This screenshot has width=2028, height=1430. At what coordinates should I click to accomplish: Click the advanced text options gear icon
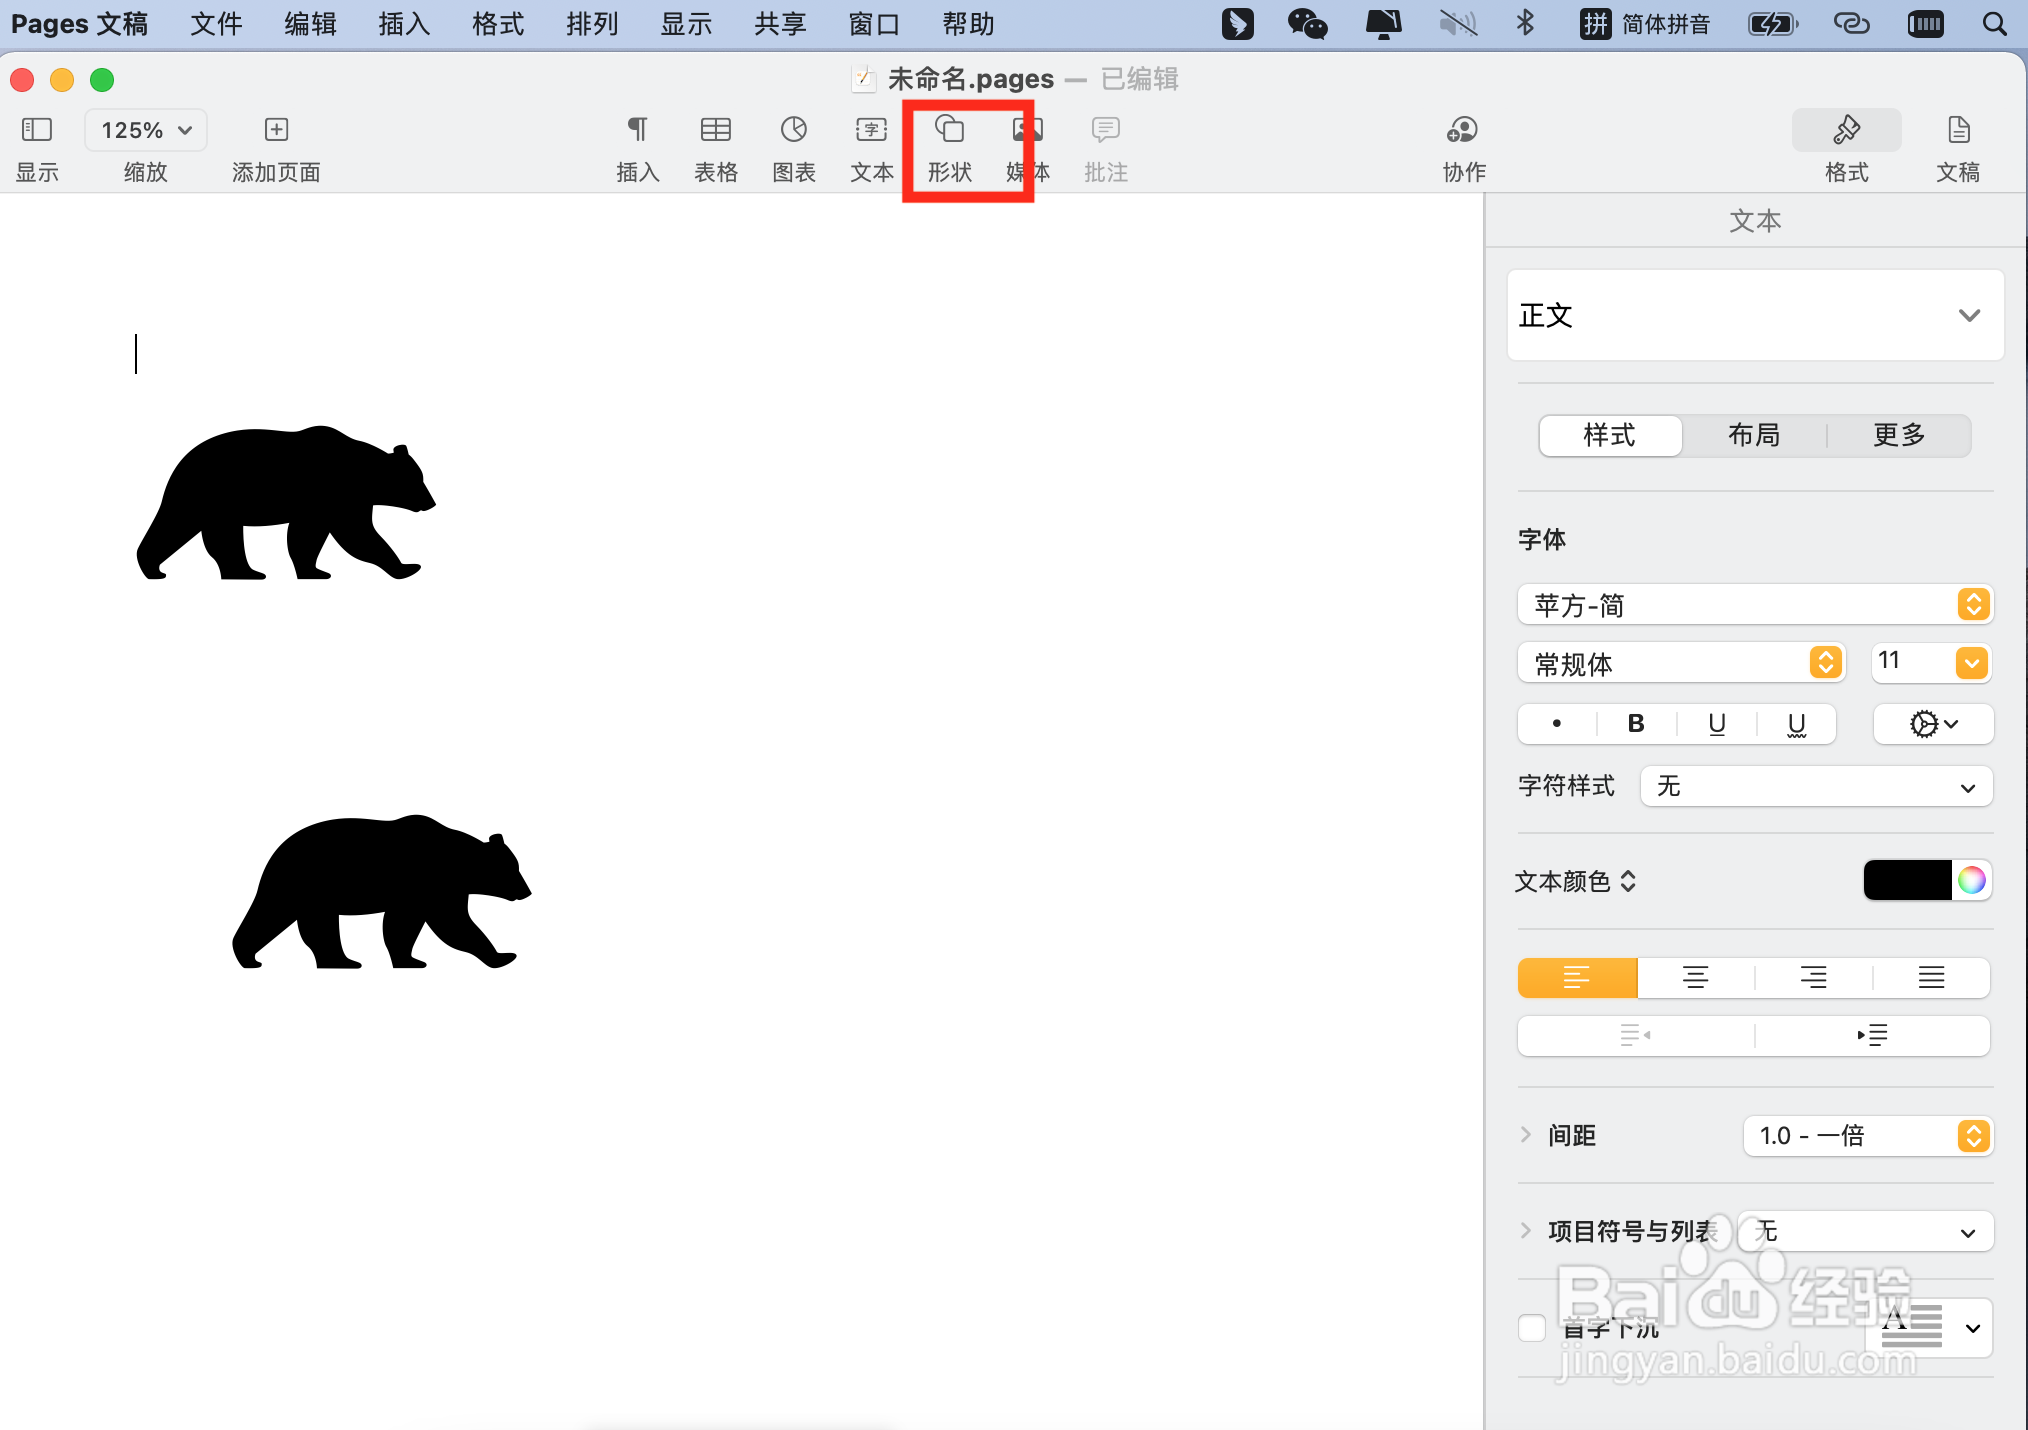(x=1932, y=724)
